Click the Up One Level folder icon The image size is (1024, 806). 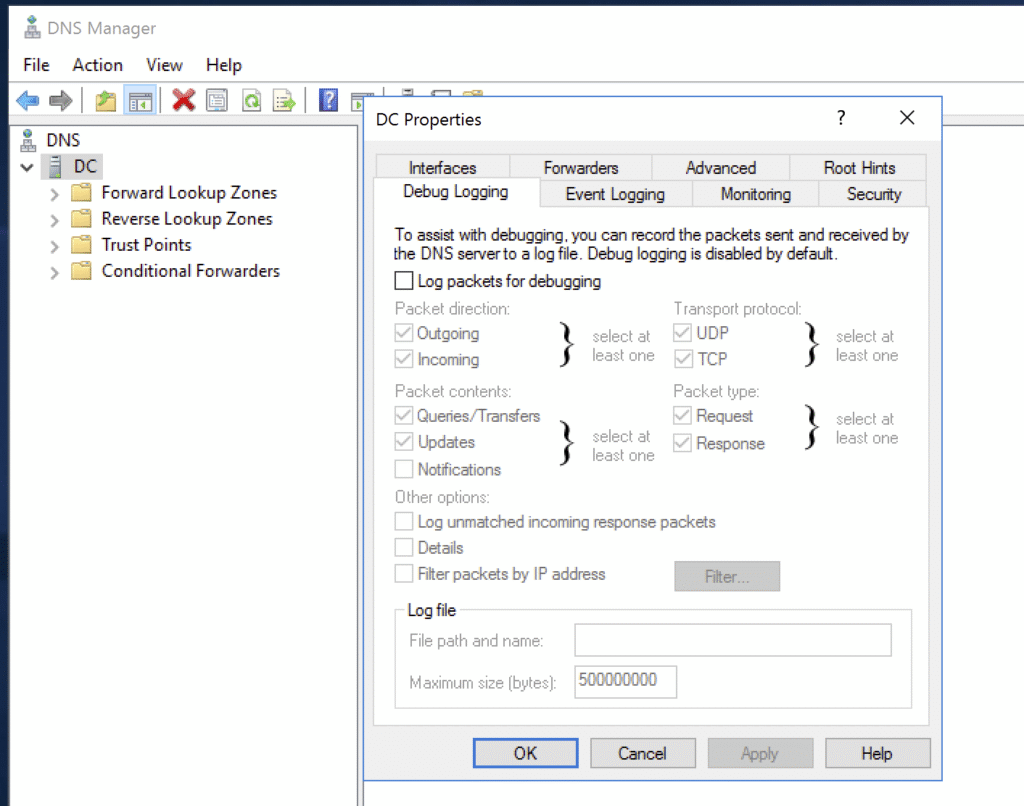105,100
